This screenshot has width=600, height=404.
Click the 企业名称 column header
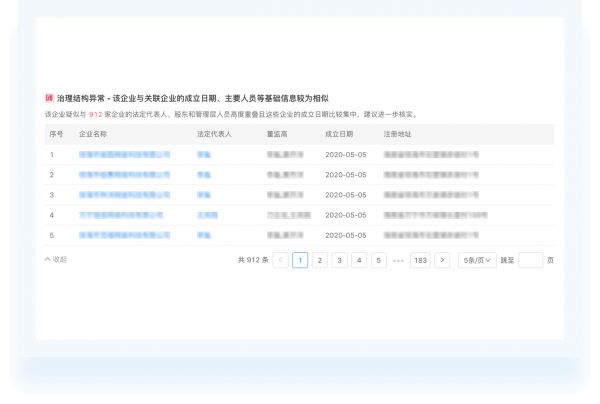tap(93, 133)
